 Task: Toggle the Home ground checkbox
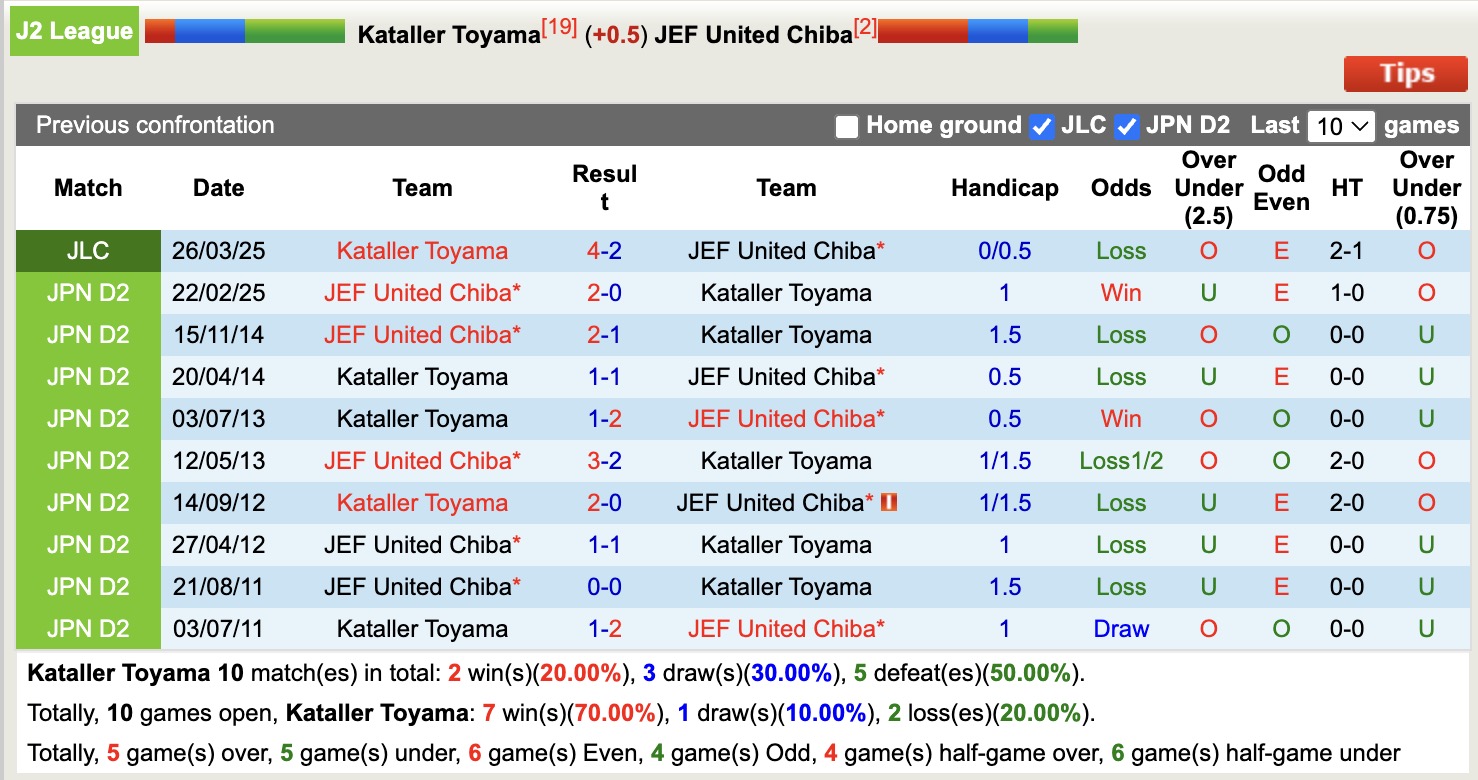(847, 125)
